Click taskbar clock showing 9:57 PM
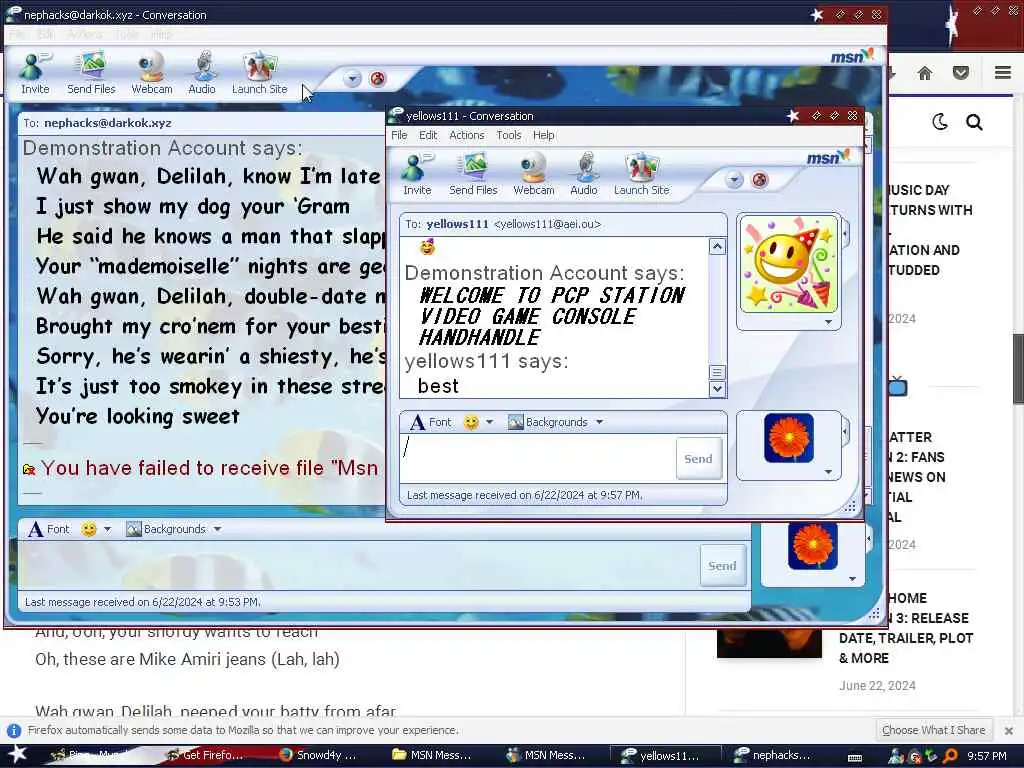Image resolution: width=1024 pixels, height=768 pixels. pyautogui.click(x=986, y=756)
